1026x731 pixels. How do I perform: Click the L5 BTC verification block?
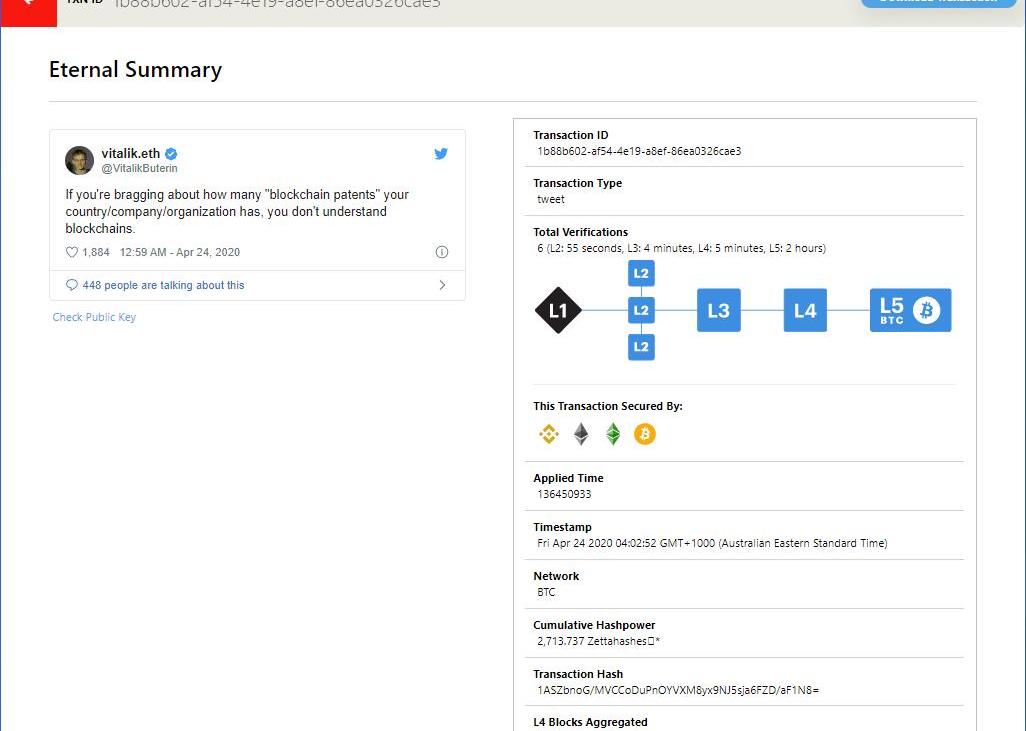point(910,310)
